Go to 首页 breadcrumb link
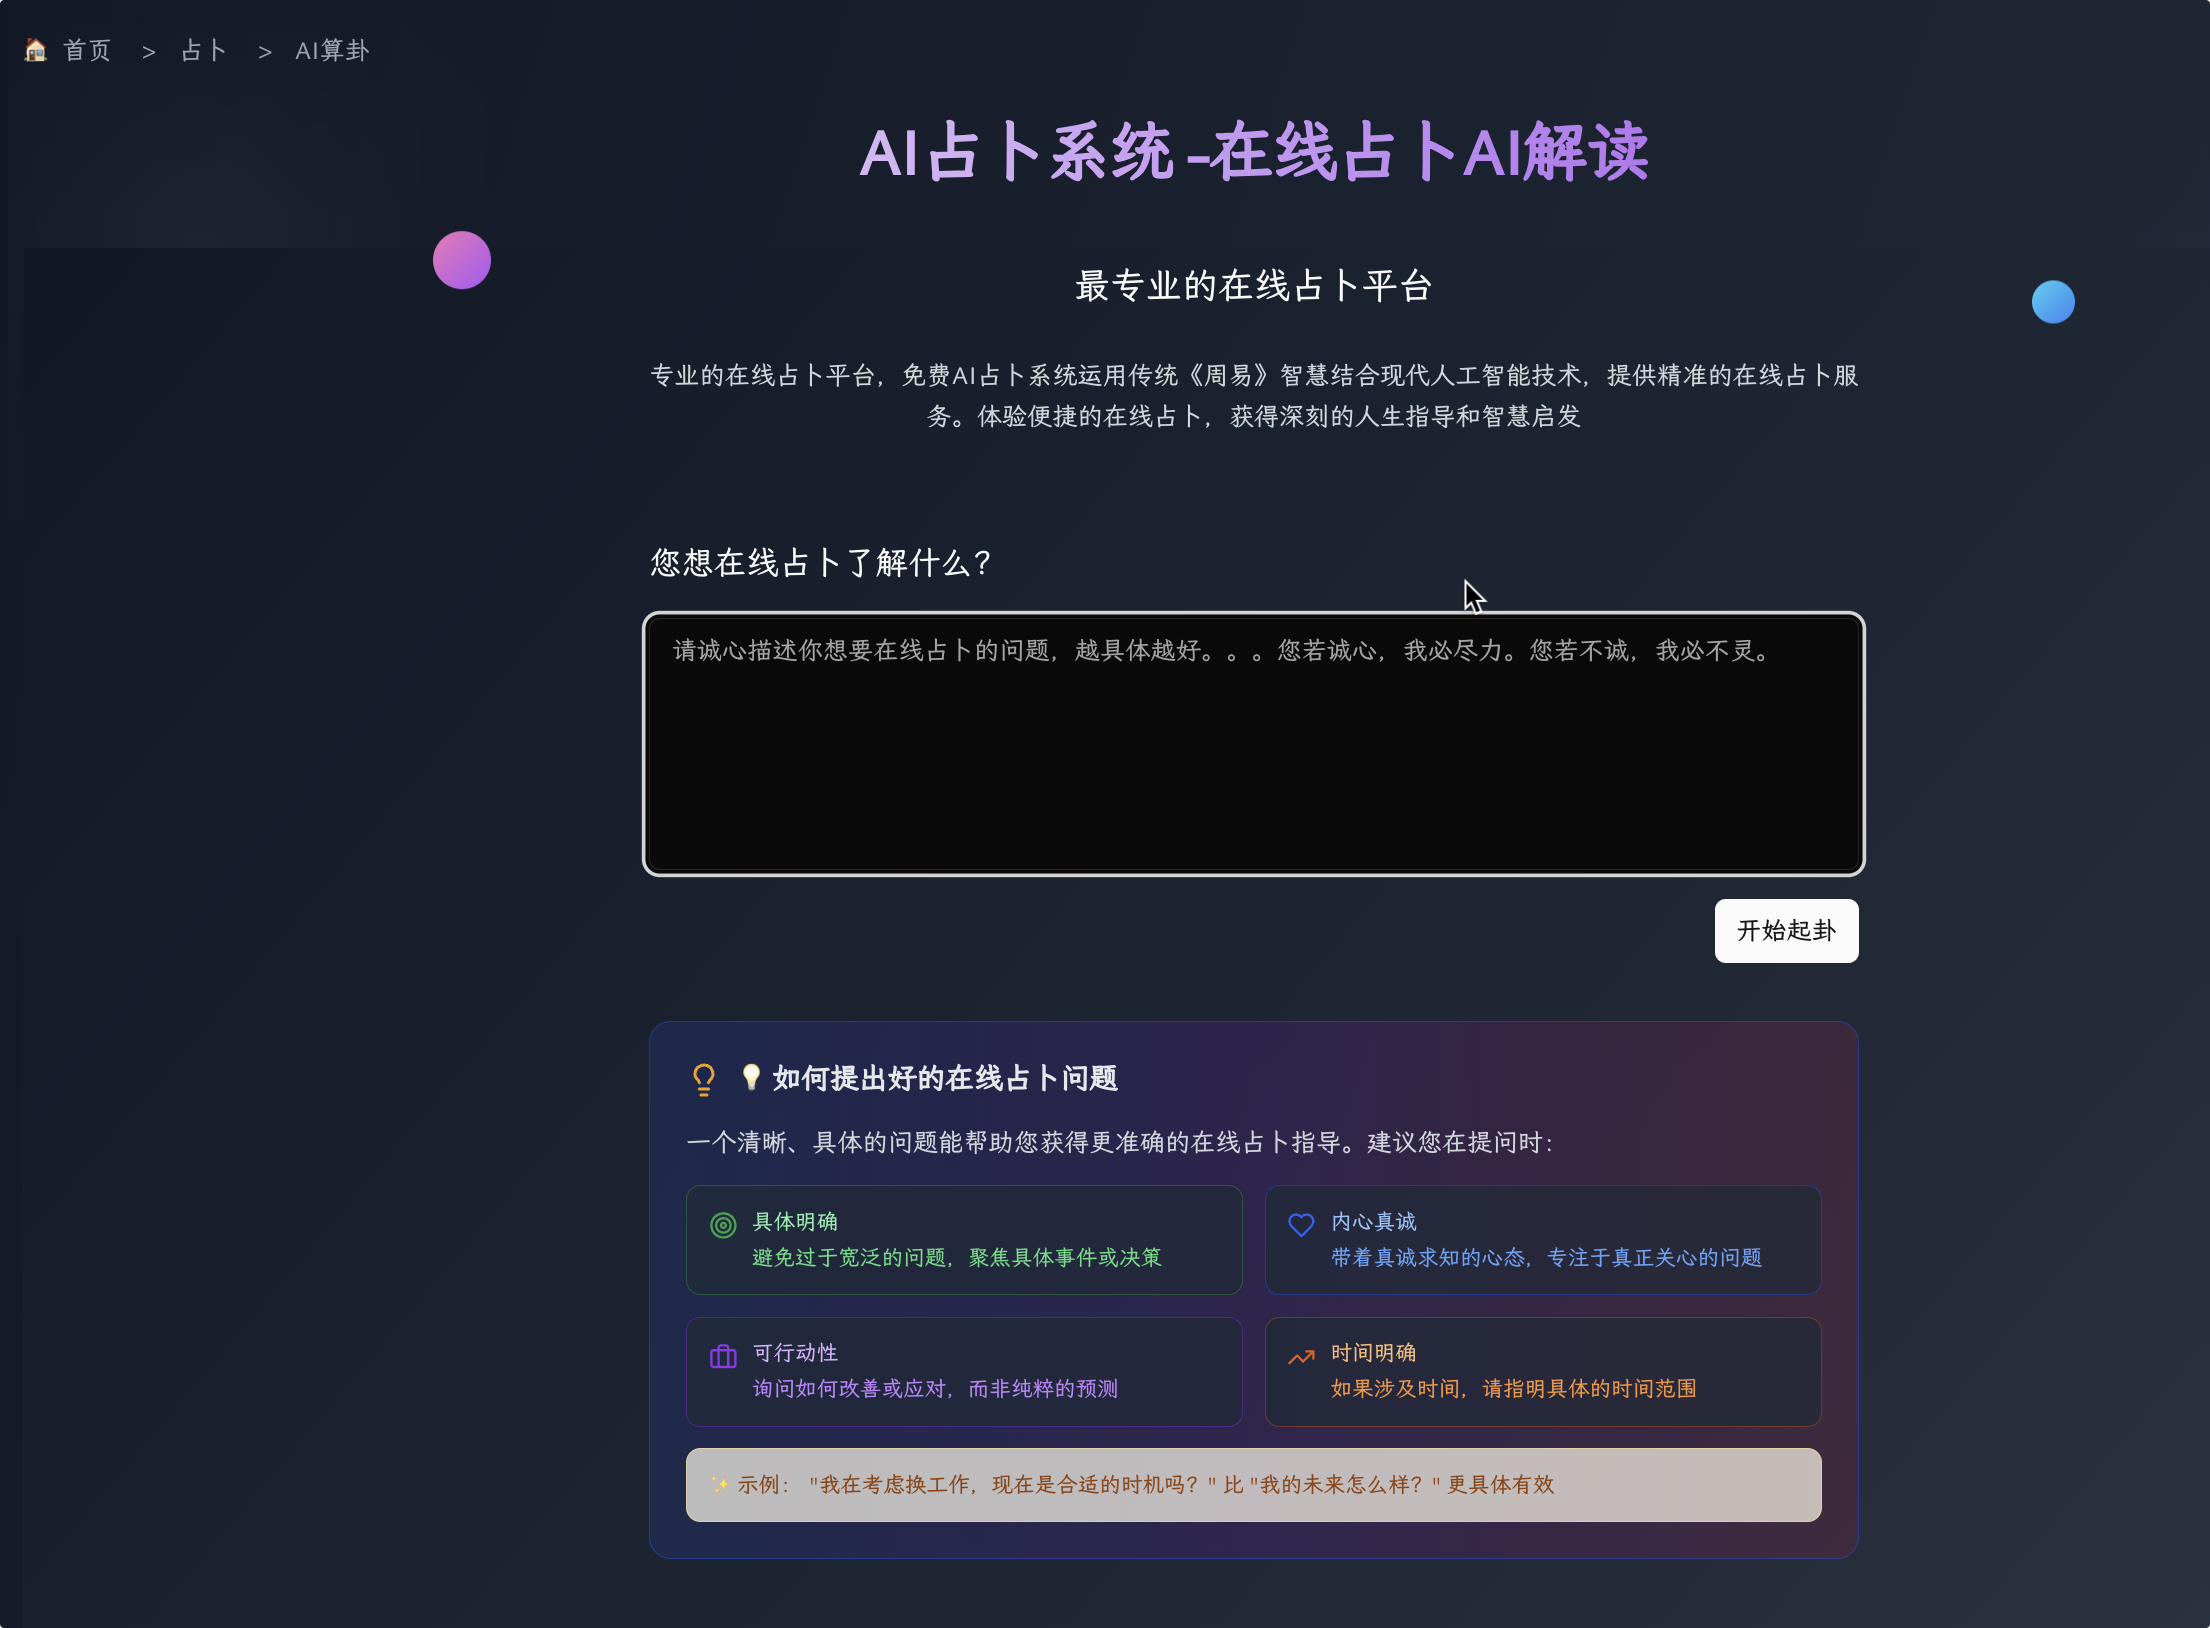The width and height of the screenshot is (2210, 1628). click(x=87, y=50)
